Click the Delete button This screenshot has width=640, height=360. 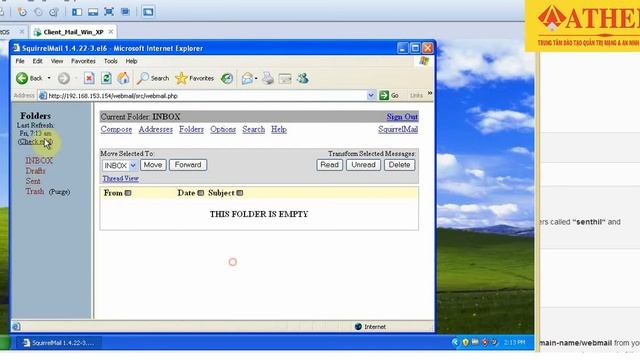pos(399,165)
